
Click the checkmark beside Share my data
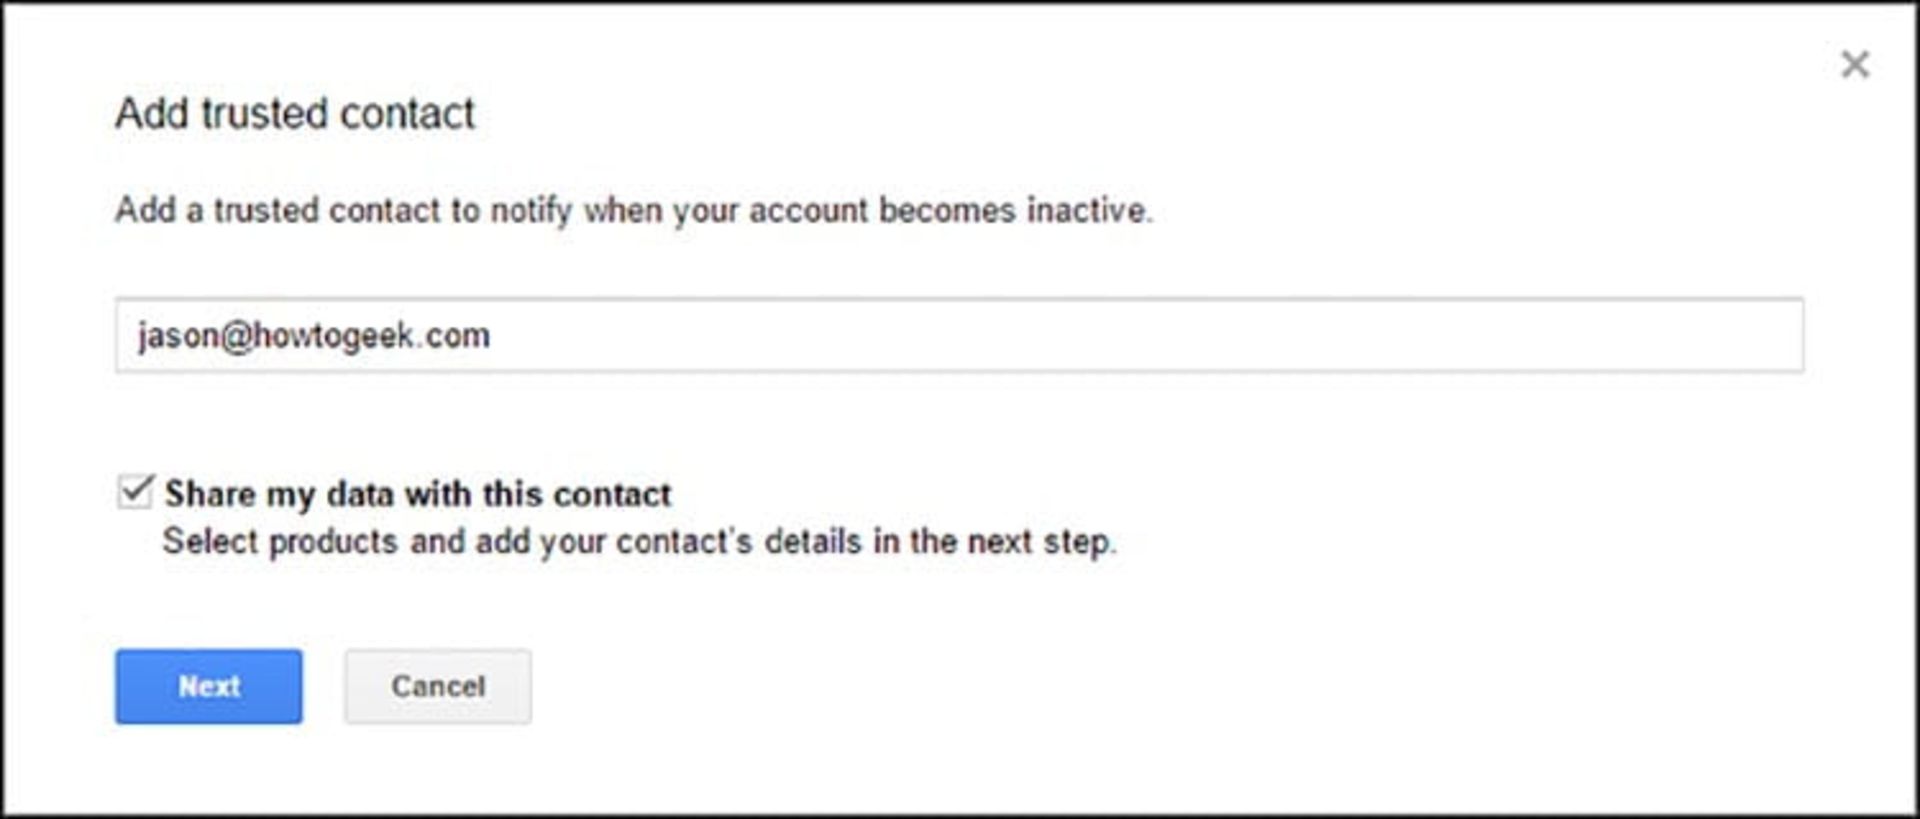click(x=134, y=492)
